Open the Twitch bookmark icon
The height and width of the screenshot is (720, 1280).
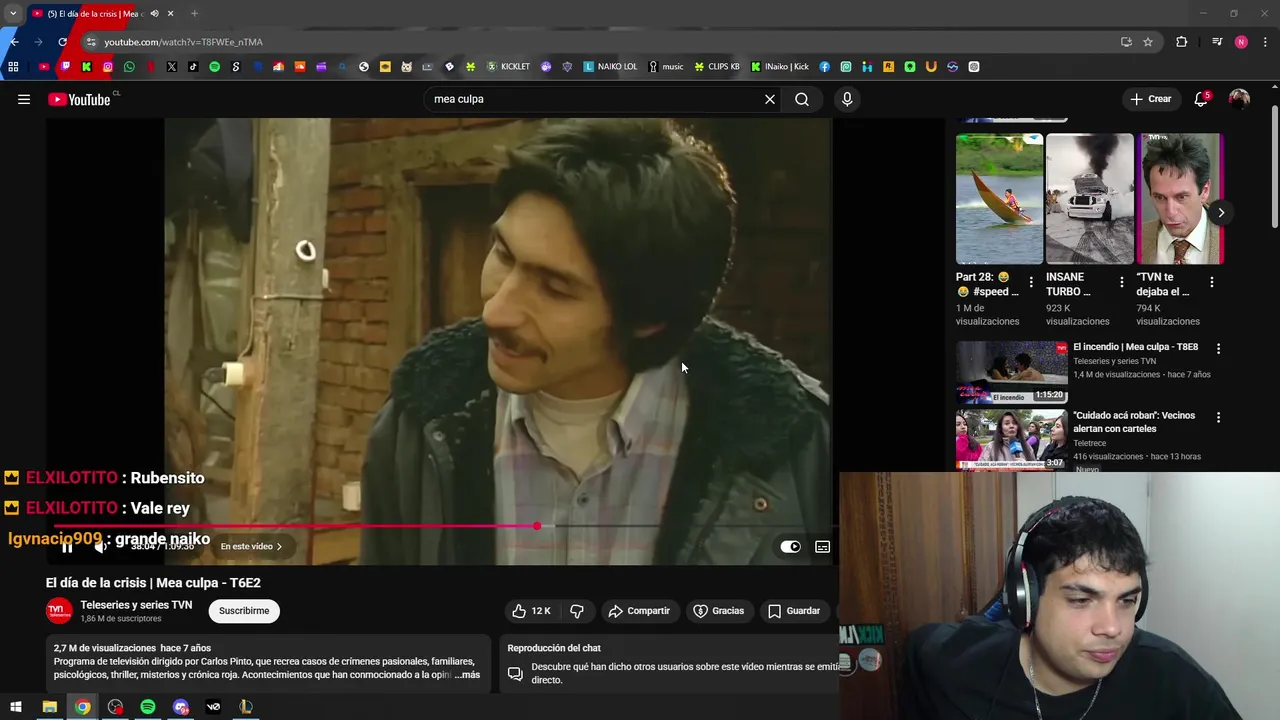65,67
